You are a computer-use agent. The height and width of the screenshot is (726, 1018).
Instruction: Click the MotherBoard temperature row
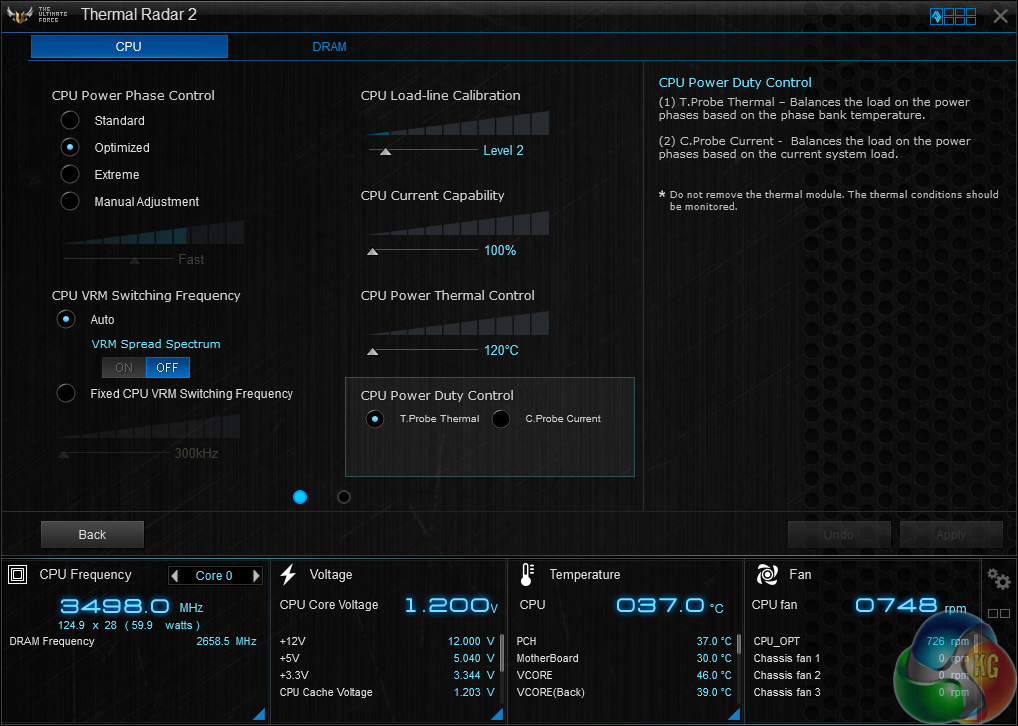pyautogui.click(x=624, y=658)
